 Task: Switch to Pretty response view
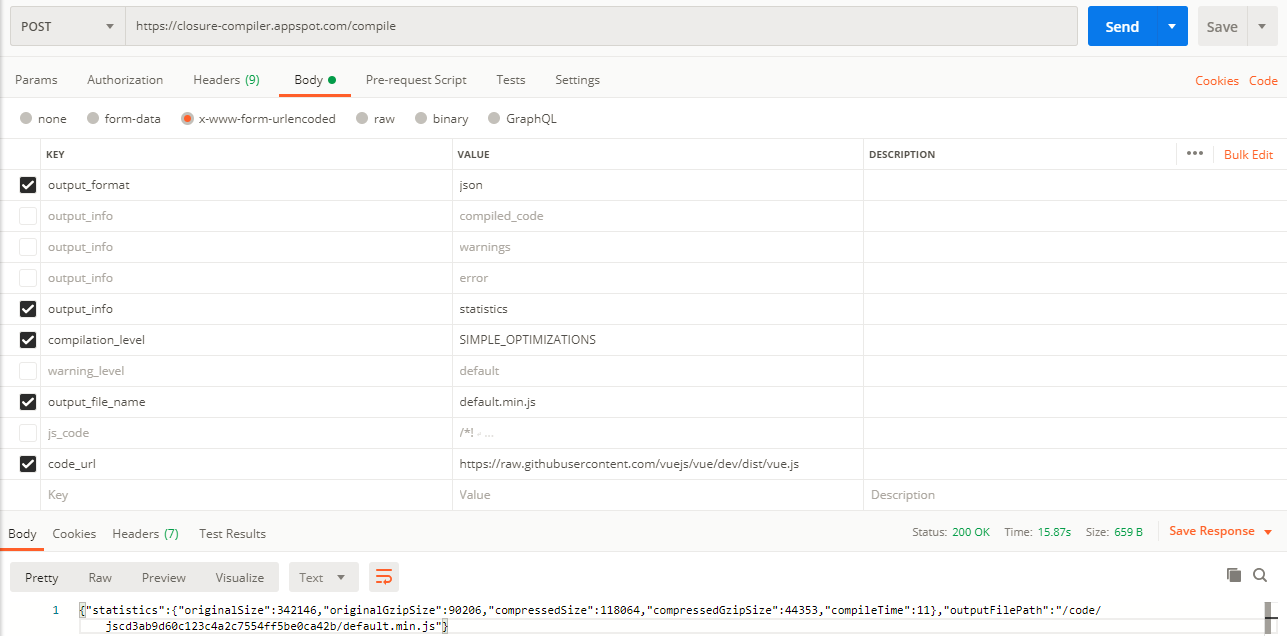point(42,577)
